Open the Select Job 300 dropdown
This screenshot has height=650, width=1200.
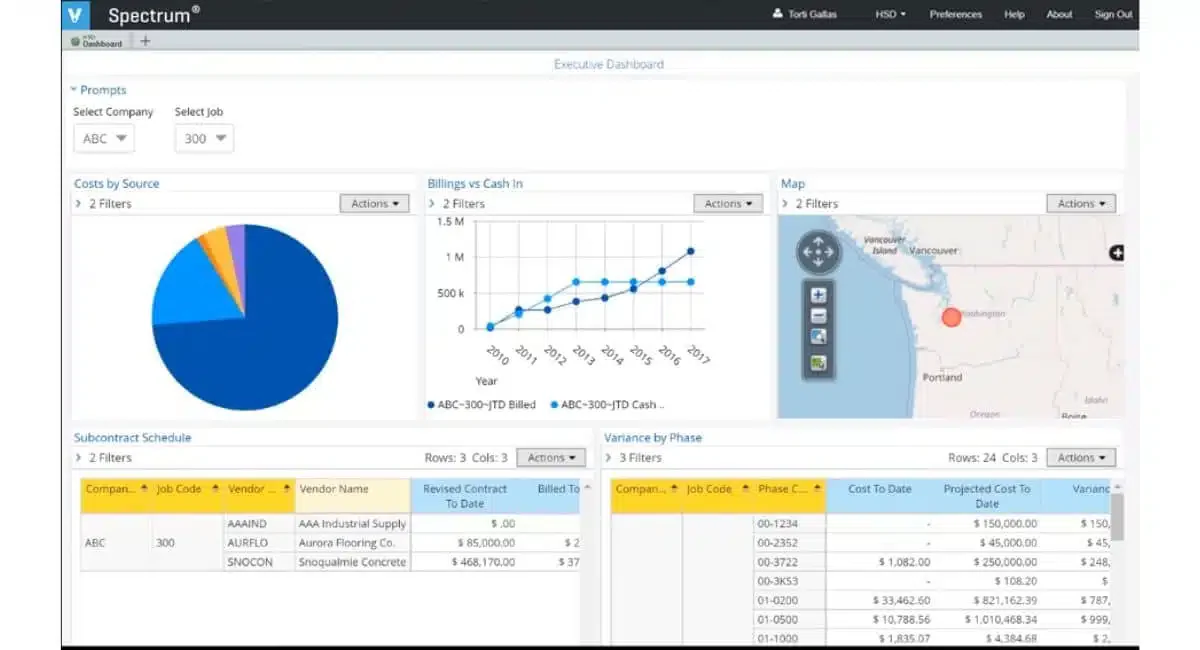coord(204,138)
